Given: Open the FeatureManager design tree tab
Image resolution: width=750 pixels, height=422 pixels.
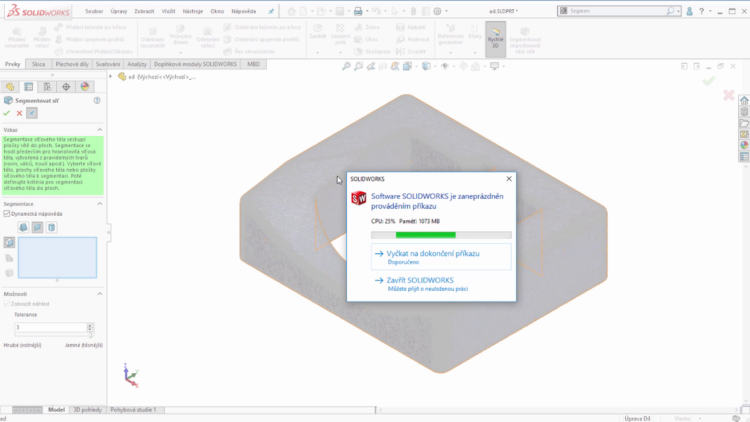Looking at the screenshot, I should pos(10,87).
